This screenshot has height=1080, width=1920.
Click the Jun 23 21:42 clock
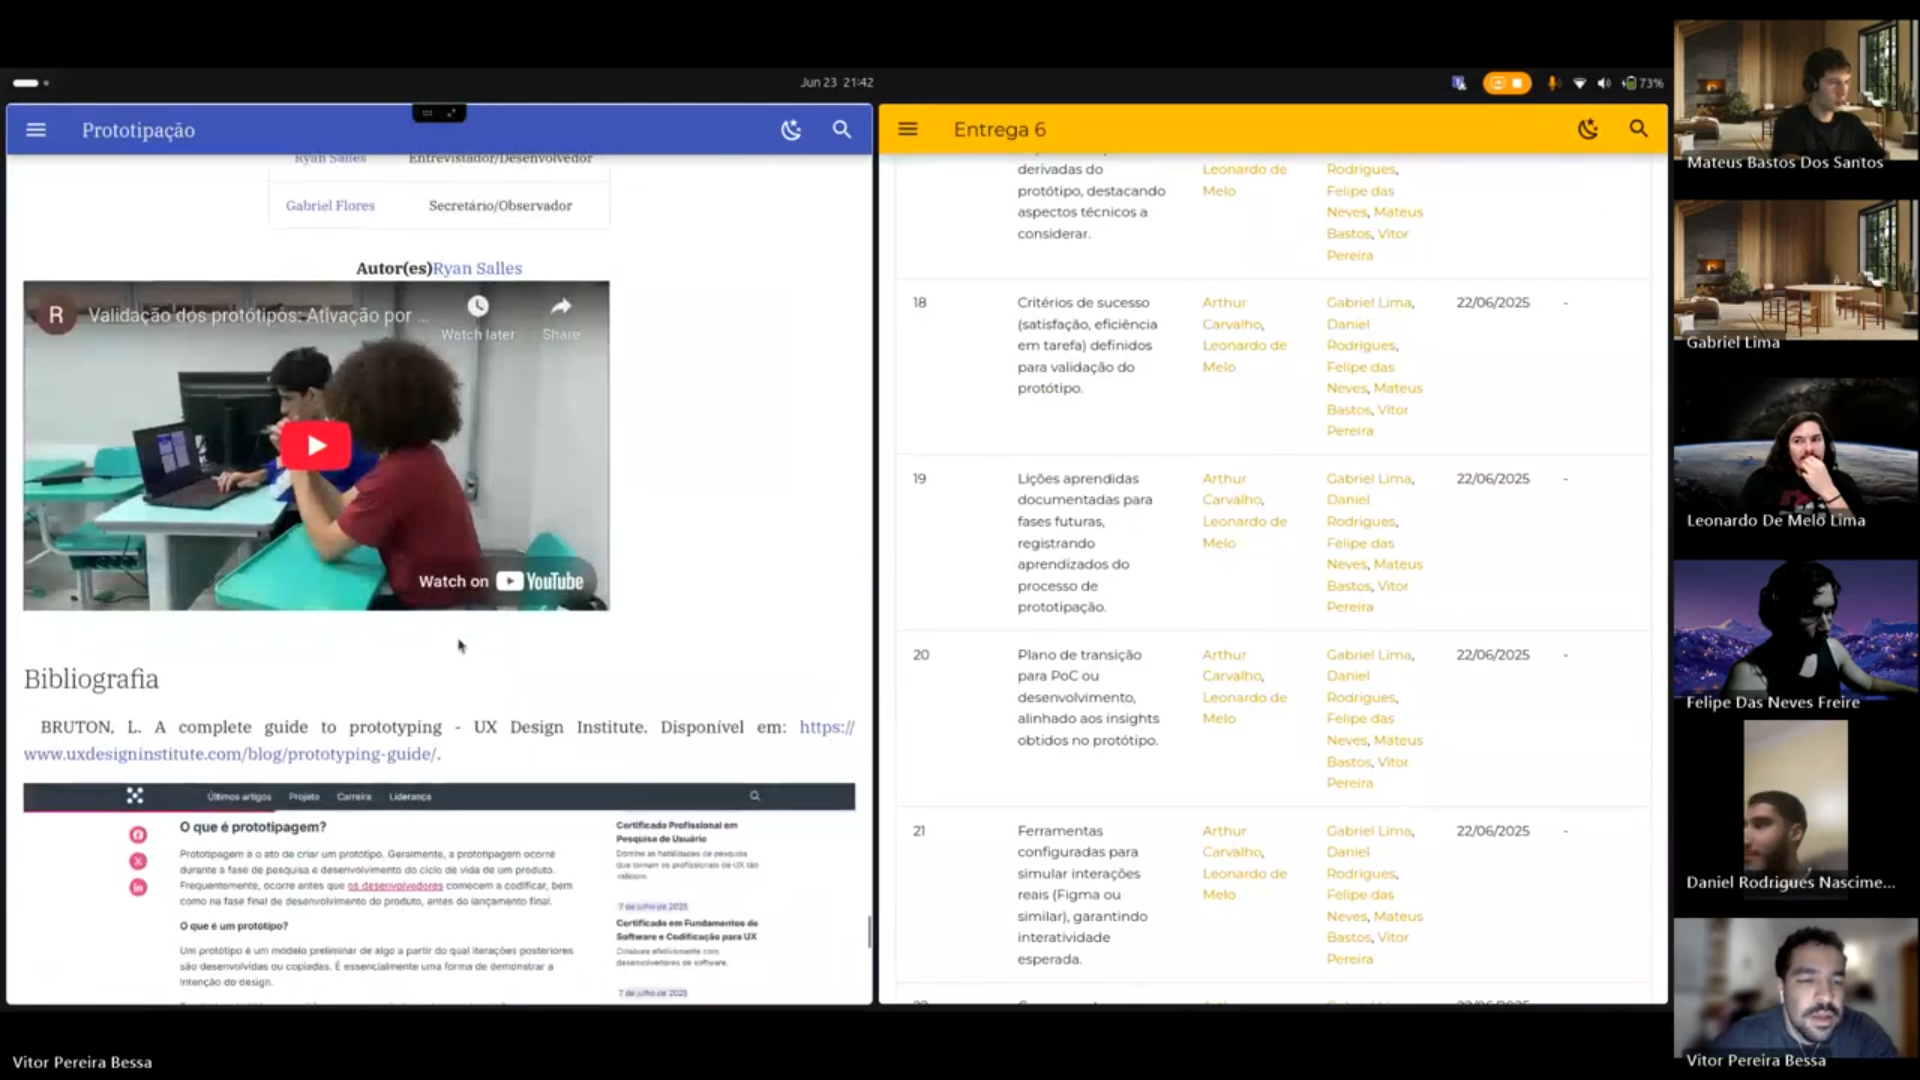[837, 83]
